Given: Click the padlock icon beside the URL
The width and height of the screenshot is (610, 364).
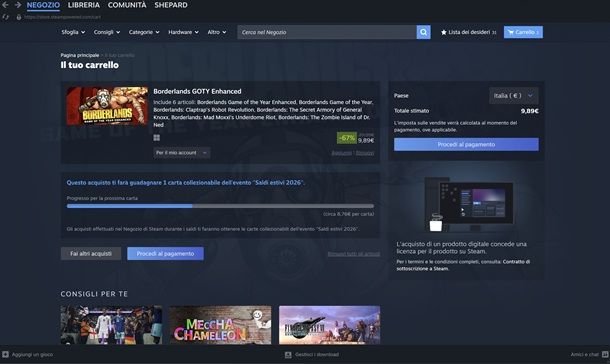Looking at the screenshot, I should [x=18, y=17].
